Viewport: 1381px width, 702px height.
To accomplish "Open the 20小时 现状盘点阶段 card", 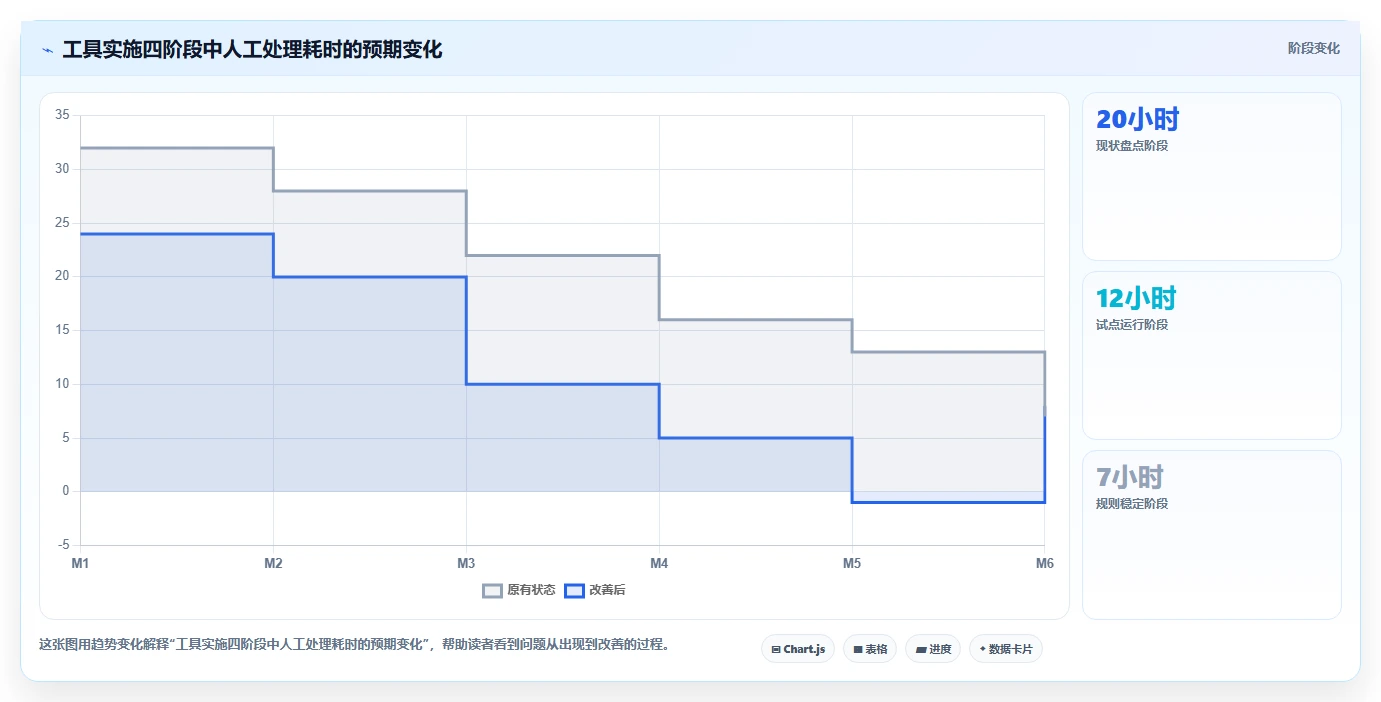I will (1211, 177).
